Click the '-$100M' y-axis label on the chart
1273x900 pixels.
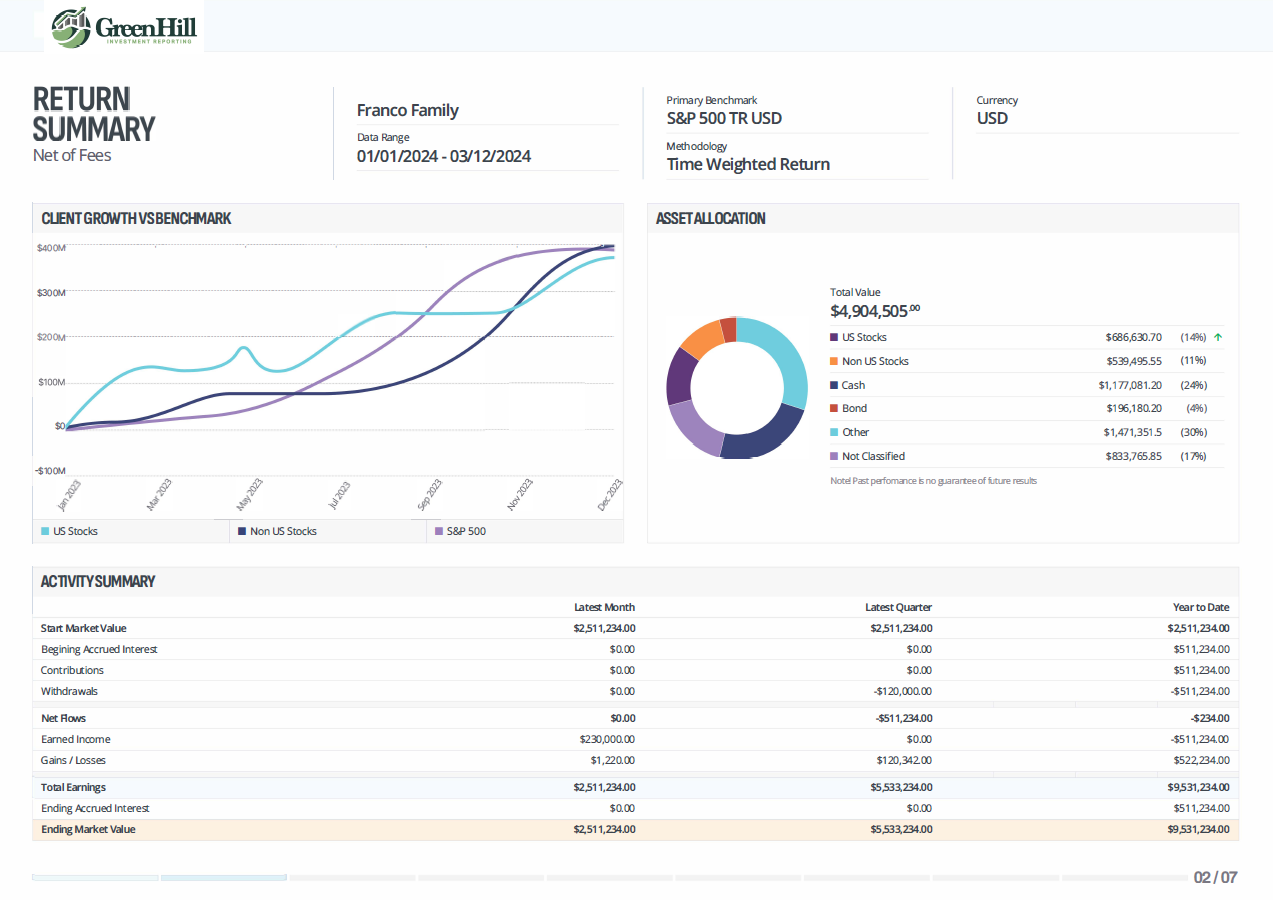coord(50,471)
